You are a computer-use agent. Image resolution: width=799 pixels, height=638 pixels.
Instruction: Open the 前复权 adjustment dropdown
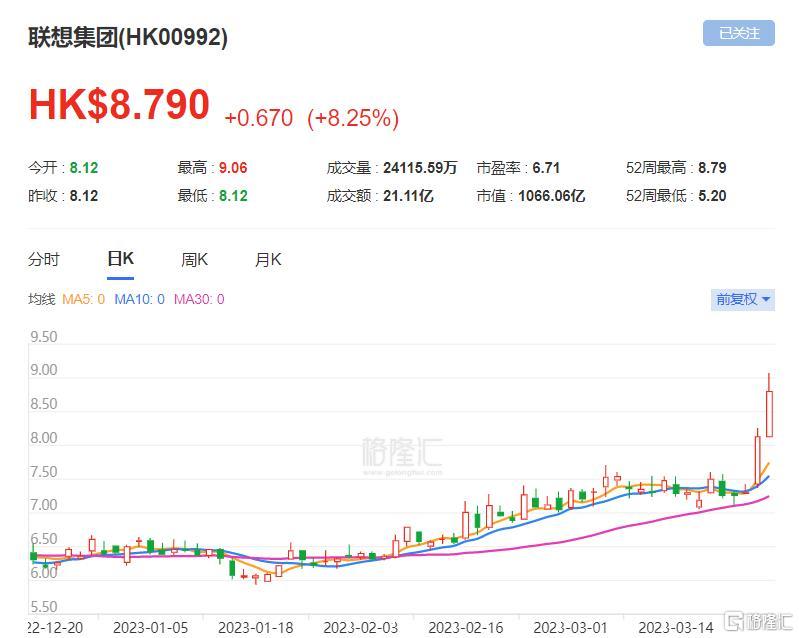(x=742, y=299)
